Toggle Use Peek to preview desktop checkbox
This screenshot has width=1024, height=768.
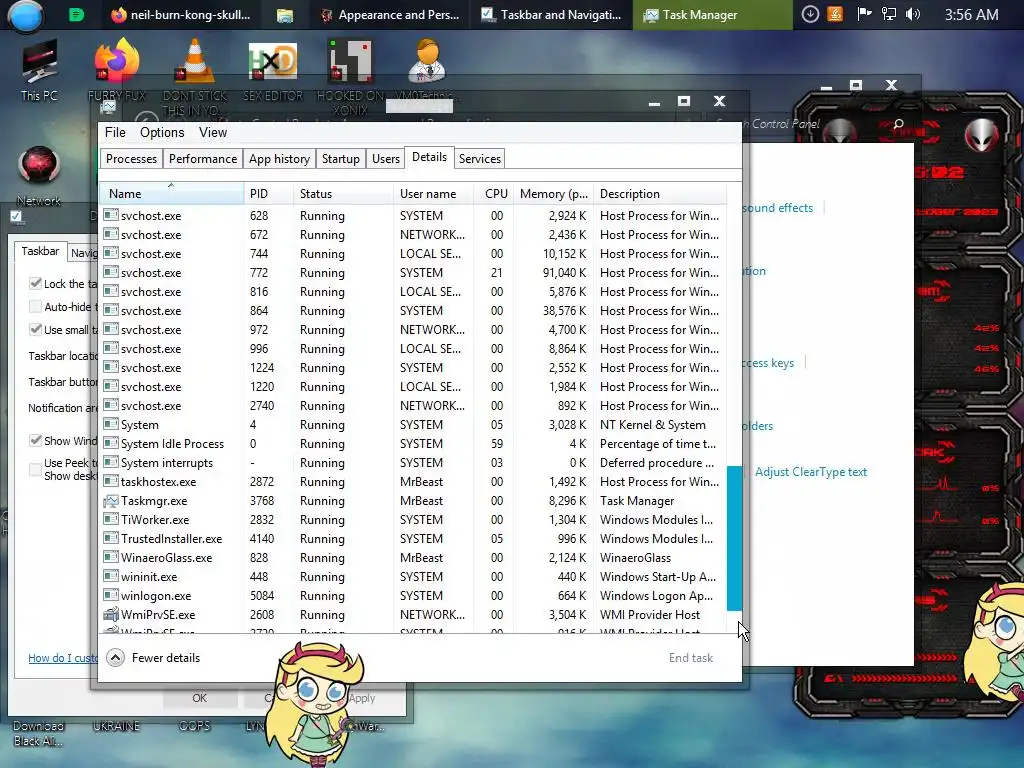(35, 469)
